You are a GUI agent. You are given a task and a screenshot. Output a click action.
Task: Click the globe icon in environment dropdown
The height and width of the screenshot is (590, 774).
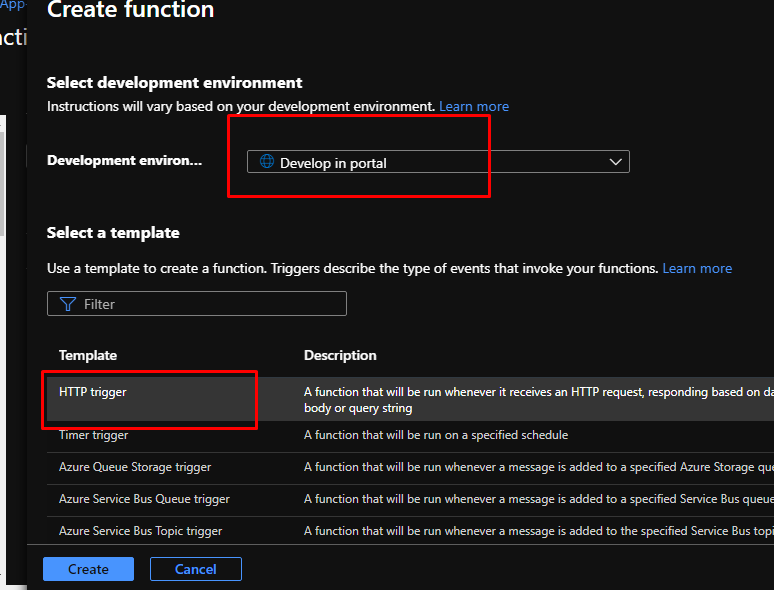(x=266, y=162)
